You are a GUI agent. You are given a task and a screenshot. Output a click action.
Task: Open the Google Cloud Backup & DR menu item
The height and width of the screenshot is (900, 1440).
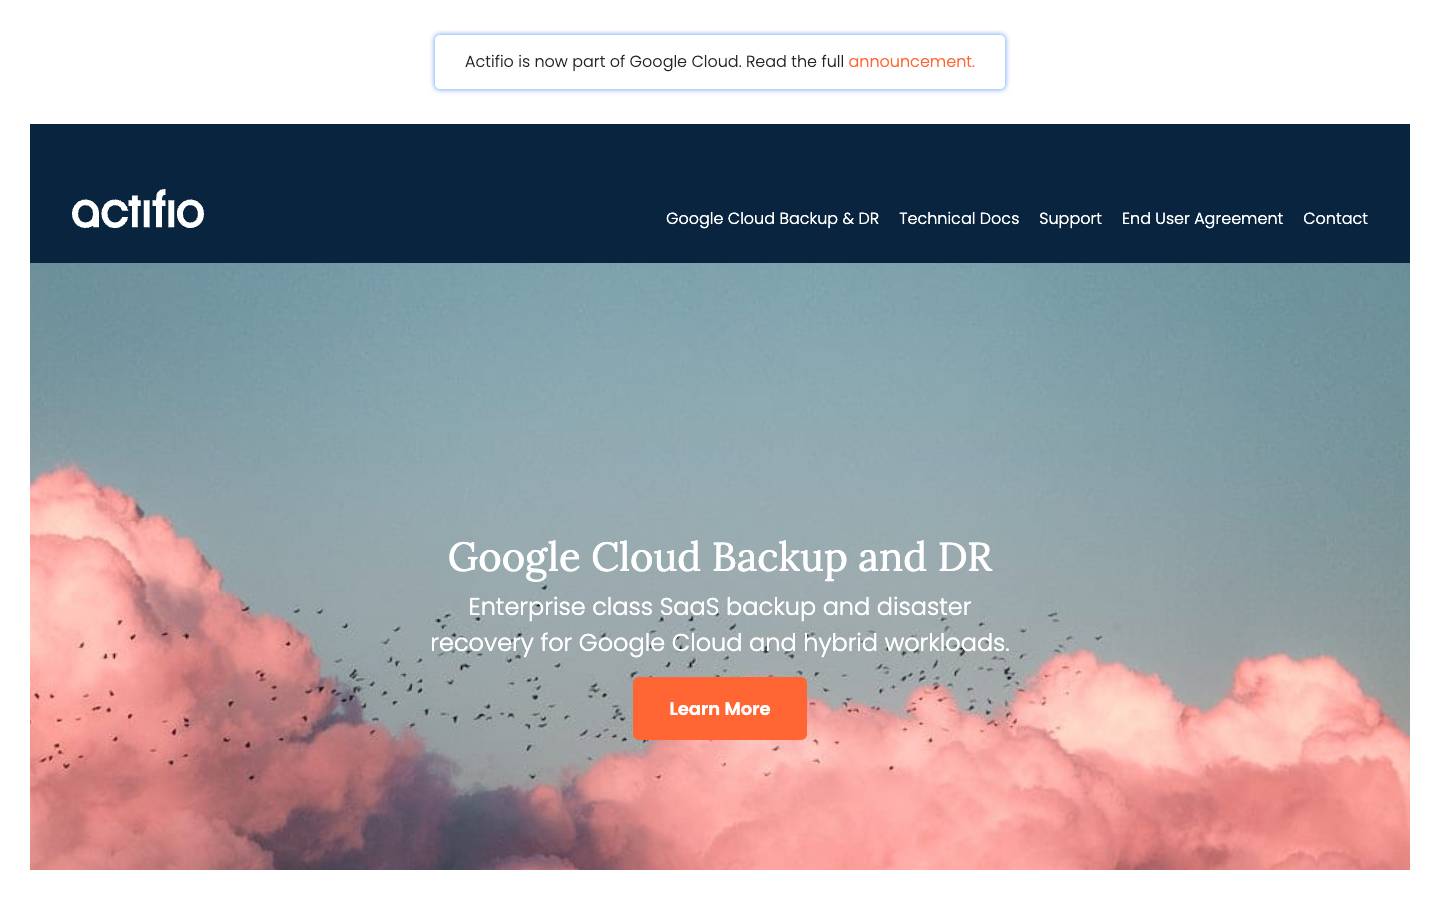point(772,218)
